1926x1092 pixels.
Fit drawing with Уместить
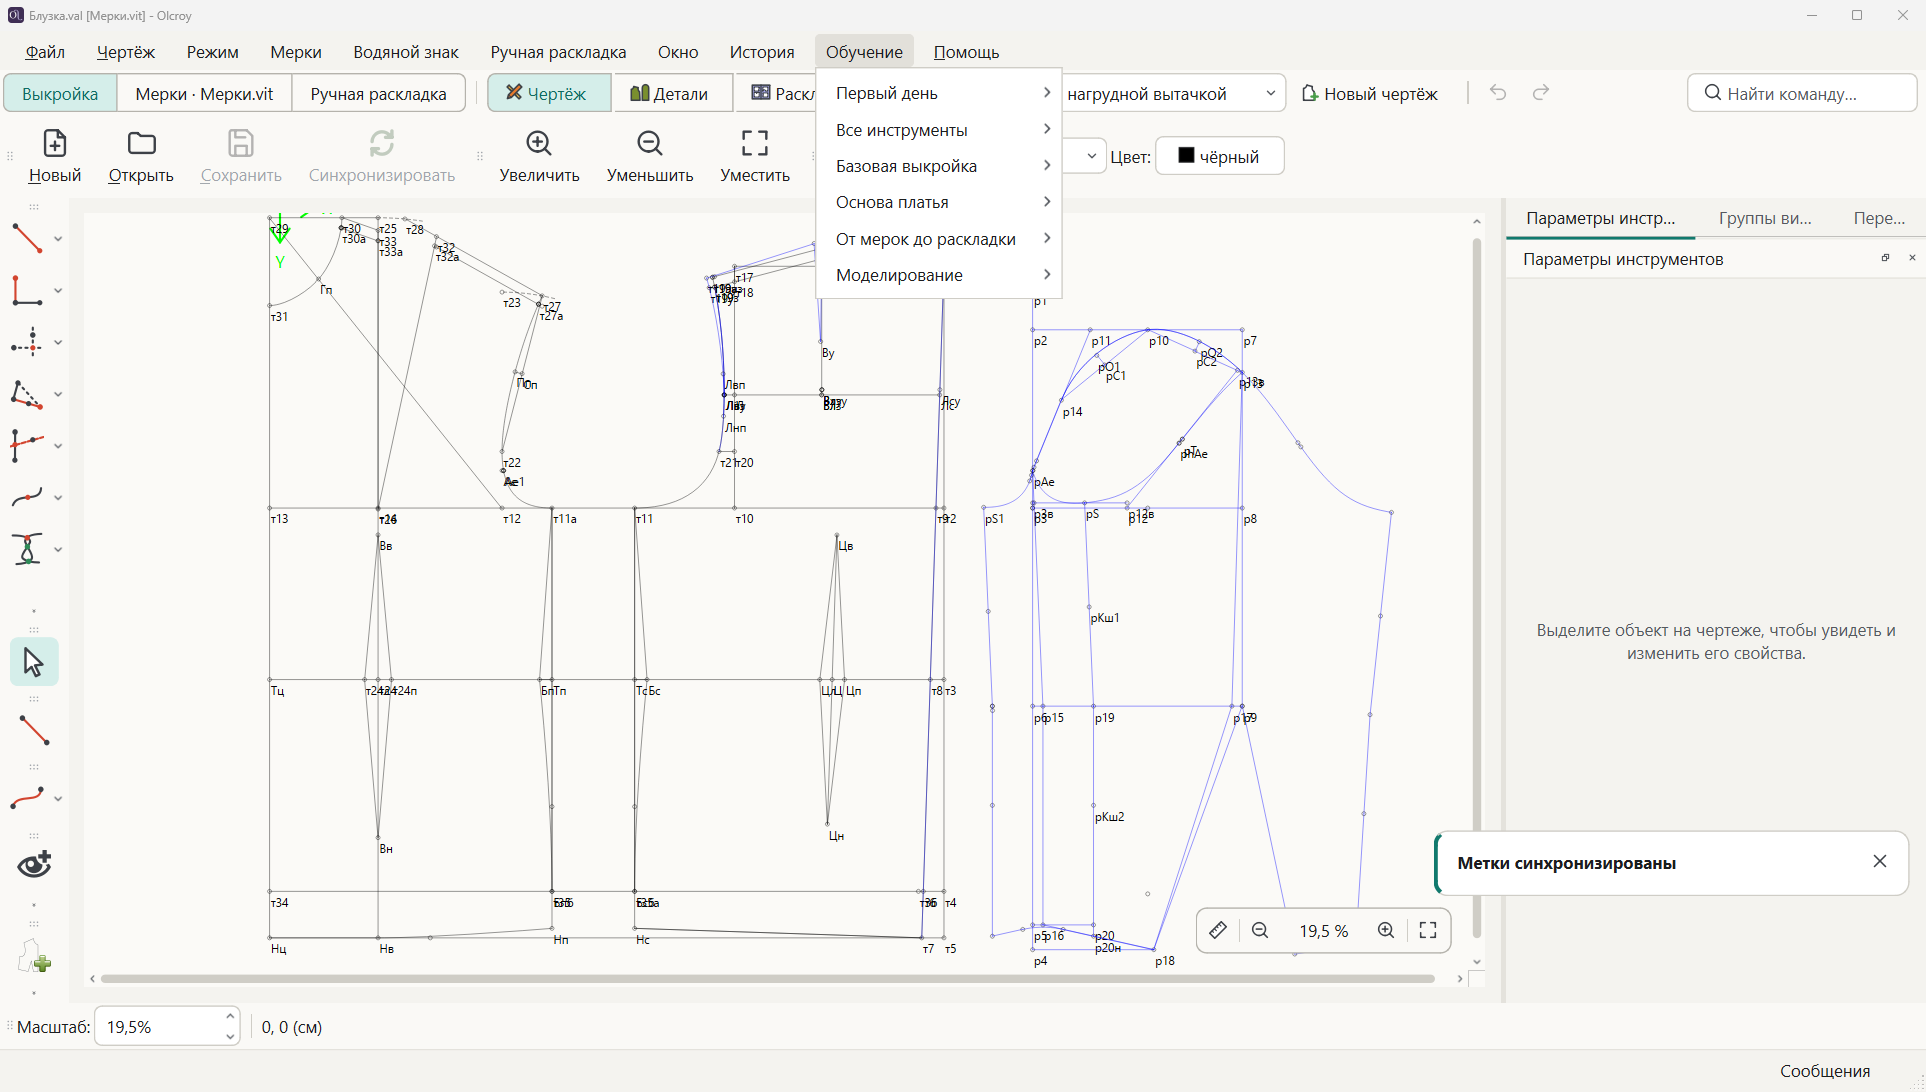755,156
